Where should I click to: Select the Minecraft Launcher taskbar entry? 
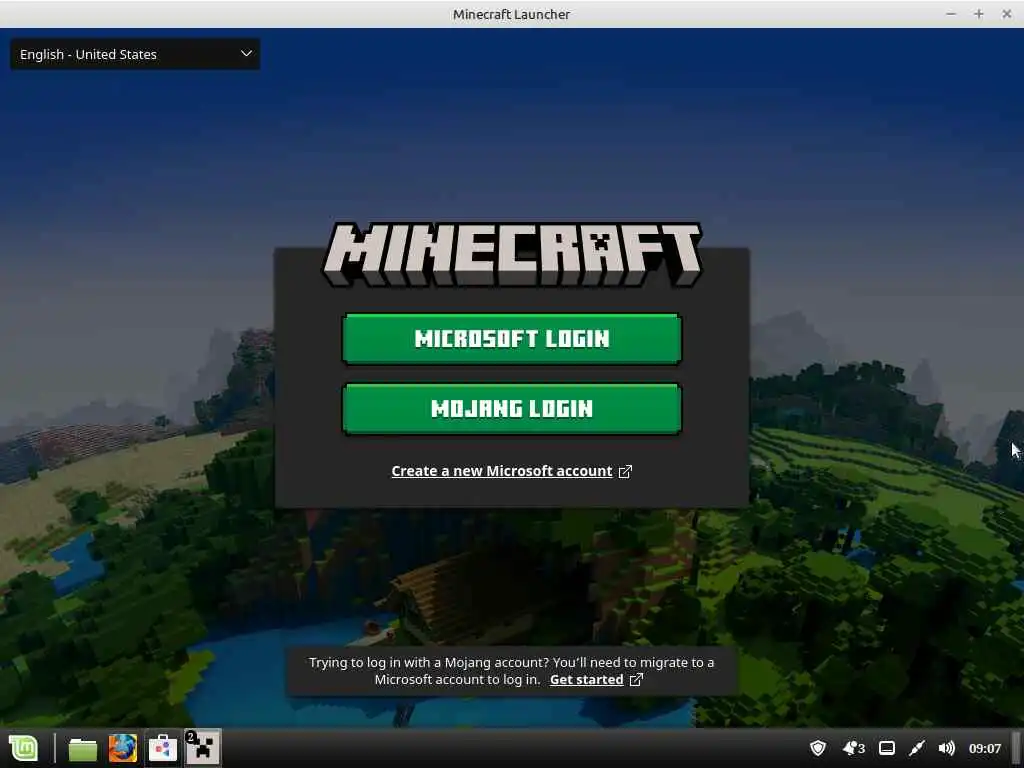tap(203, 748)
